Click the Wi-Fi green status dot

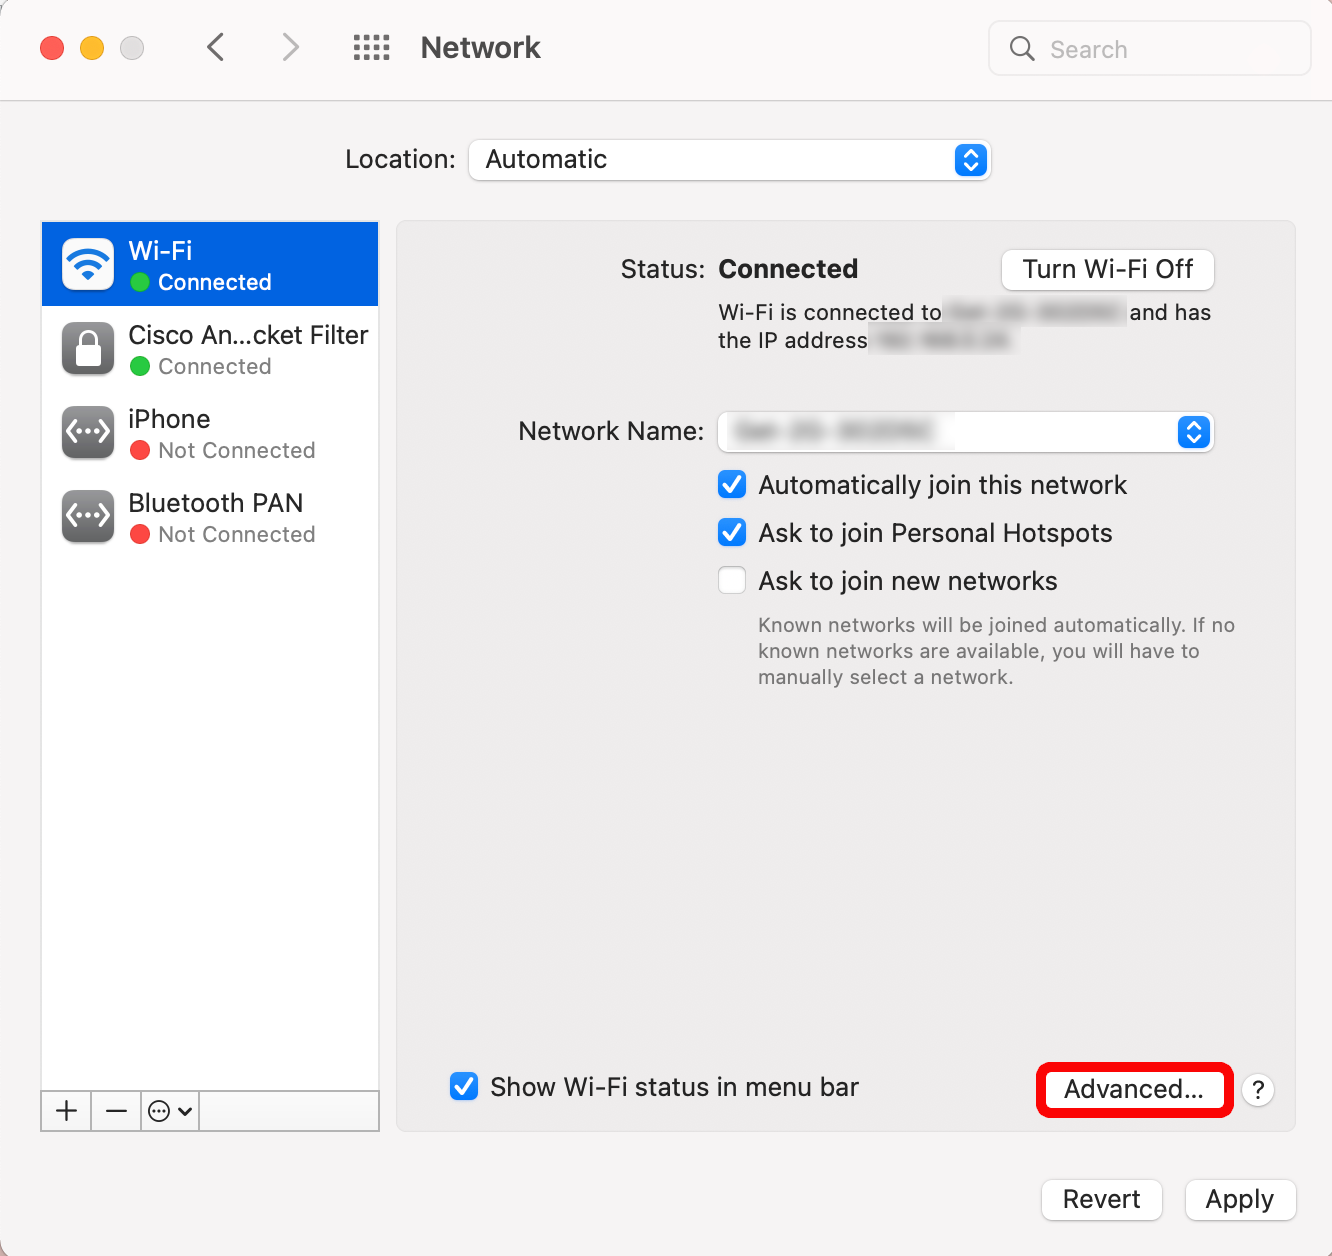140,282
